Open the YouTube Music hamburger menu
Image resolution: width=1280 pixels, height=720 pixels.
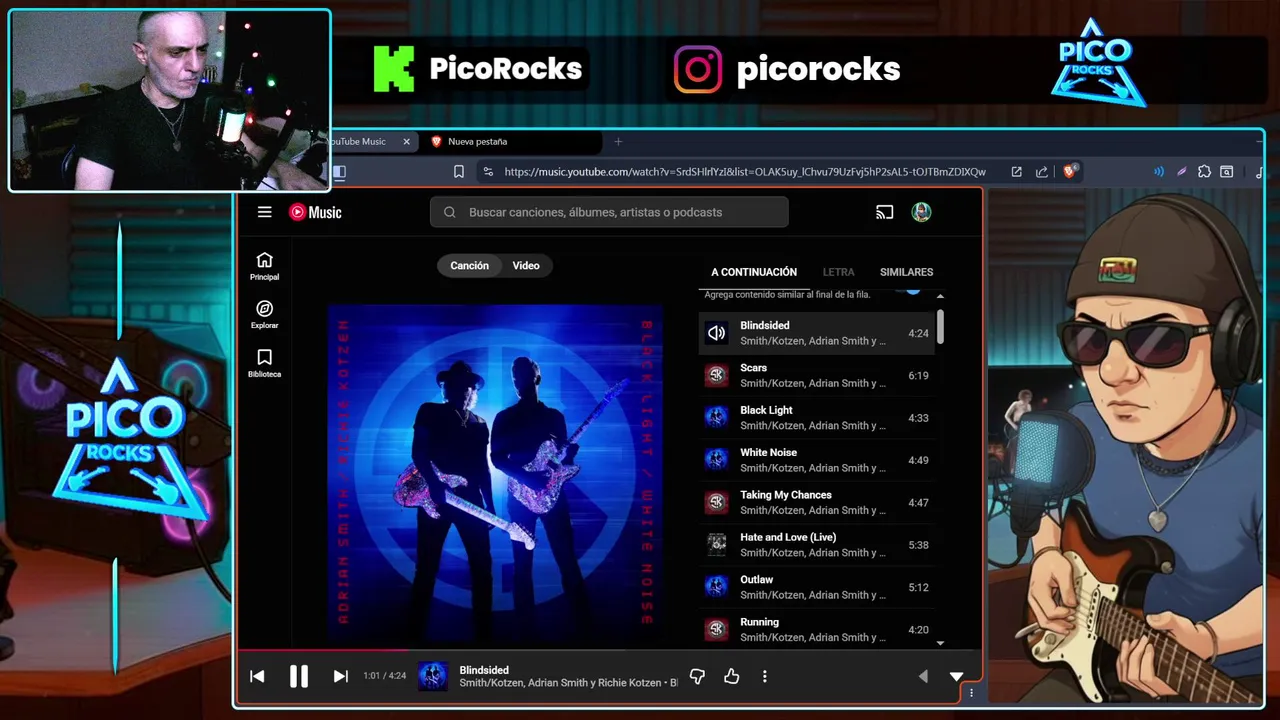click(x=264, y=212)
